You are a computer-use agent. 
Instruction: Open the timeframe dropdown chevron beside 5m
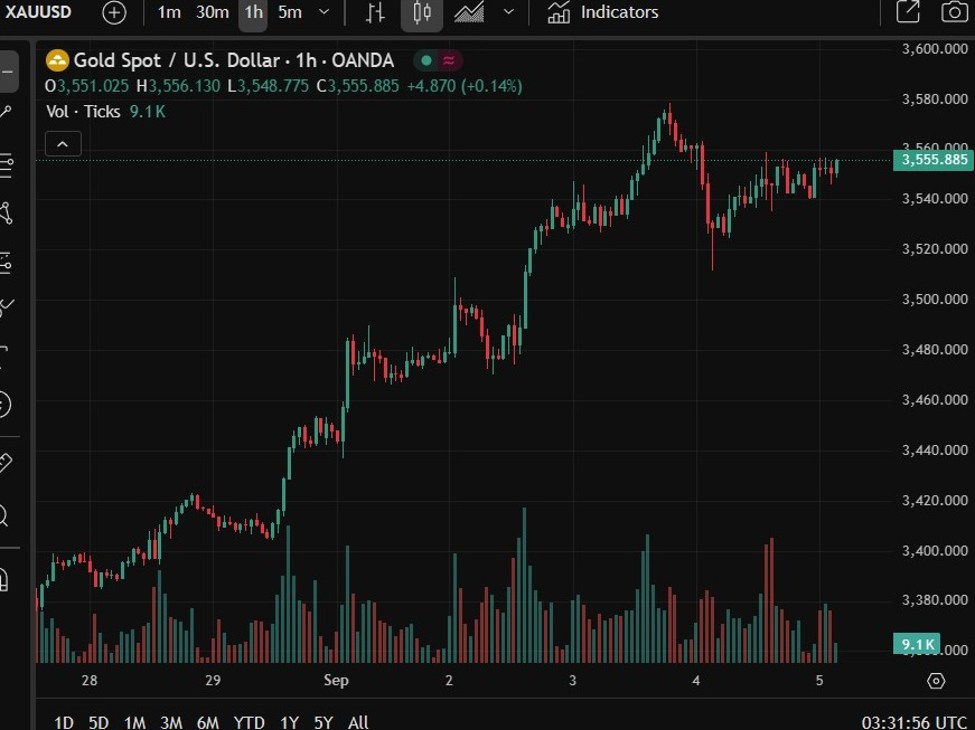coord(322,13)
